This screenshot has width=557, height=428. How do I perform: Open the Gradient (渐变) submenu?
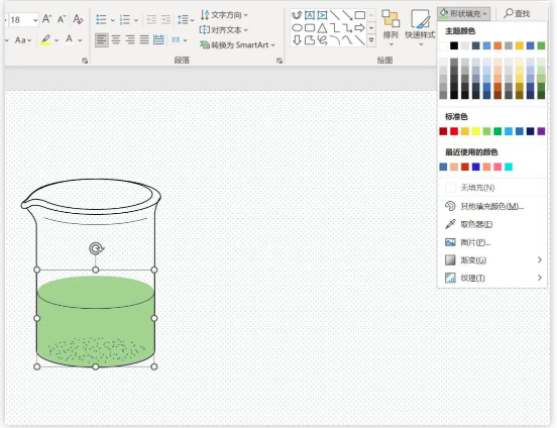tap(492, 260)
